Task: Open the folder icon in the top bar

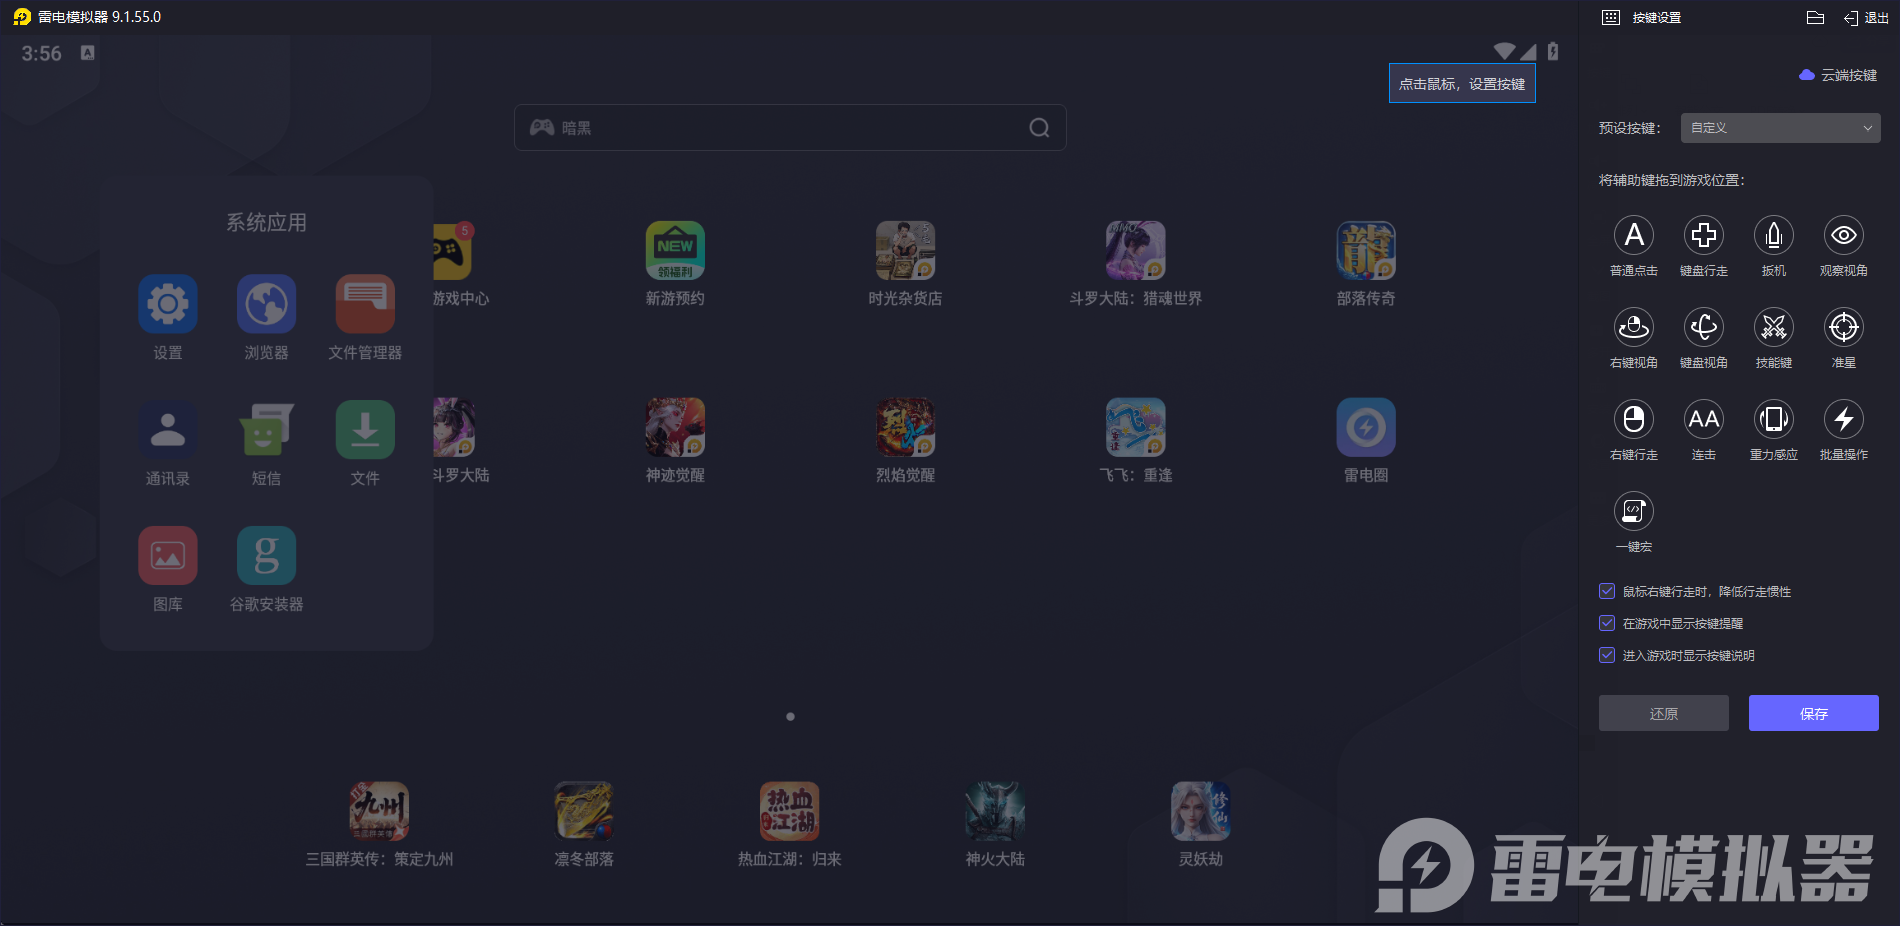Action: (x=1816, y=17)
